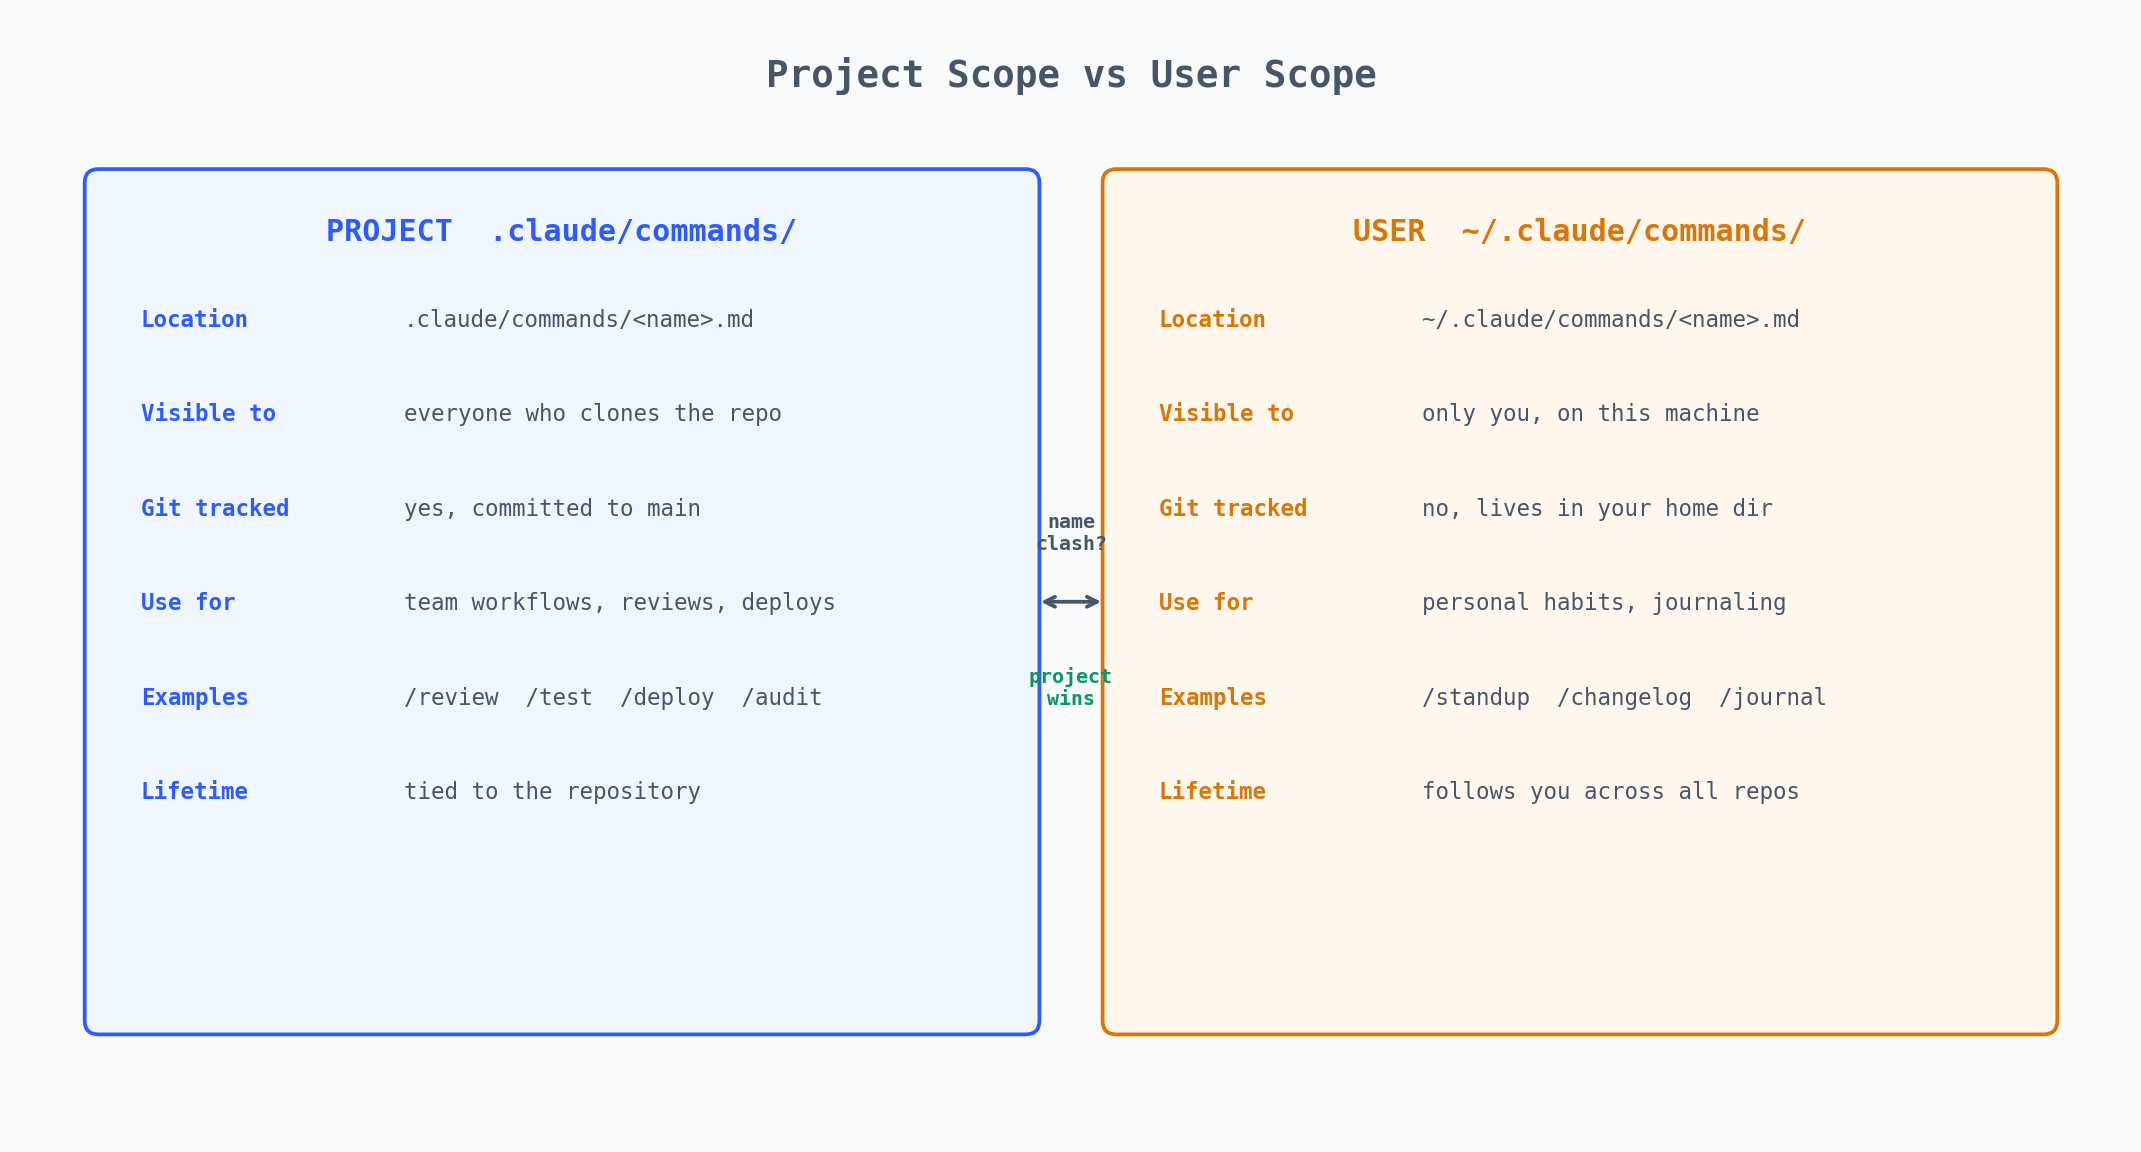Viewport: 2141px width, 1152px height.
Task: Select 'team workflows, reviews, deploys' text
Action: pos(620,603)
